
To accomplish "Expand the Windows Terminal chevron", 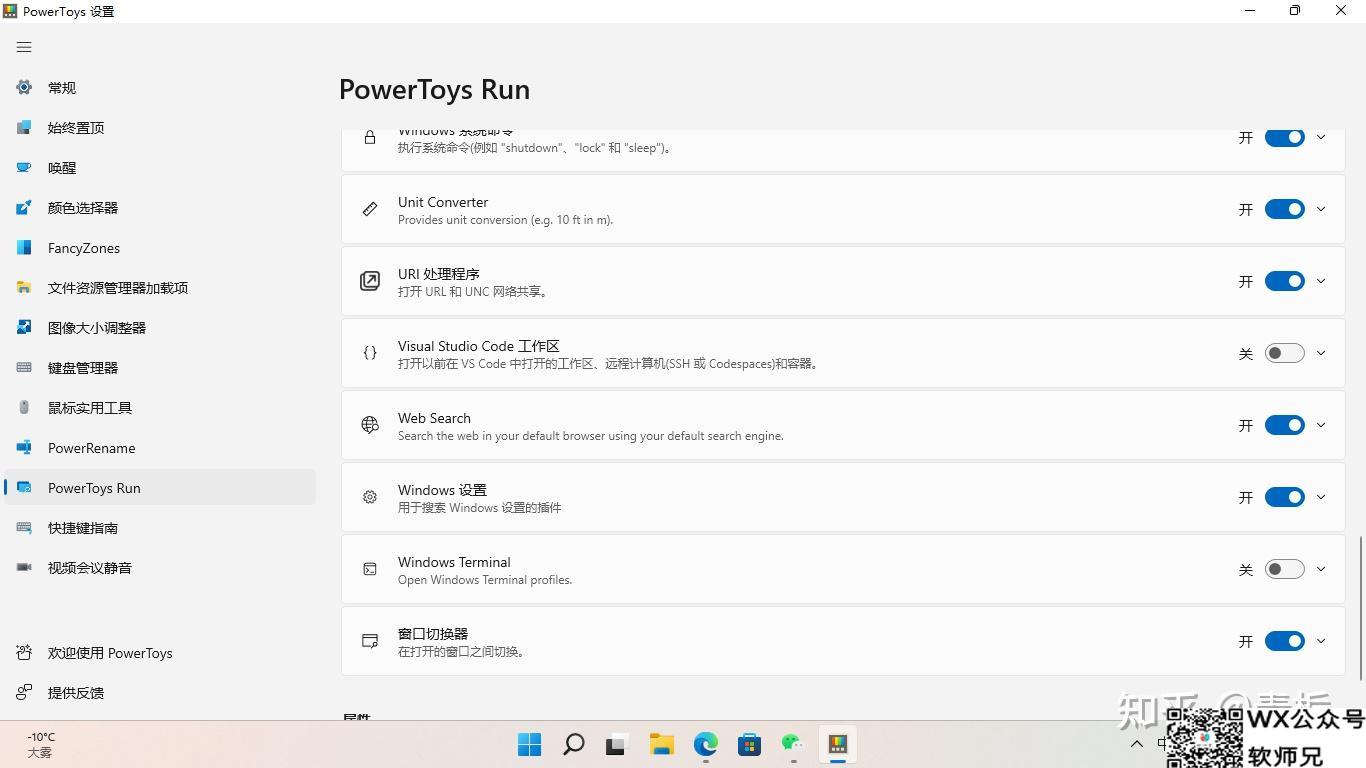I will pos(1321,569).
